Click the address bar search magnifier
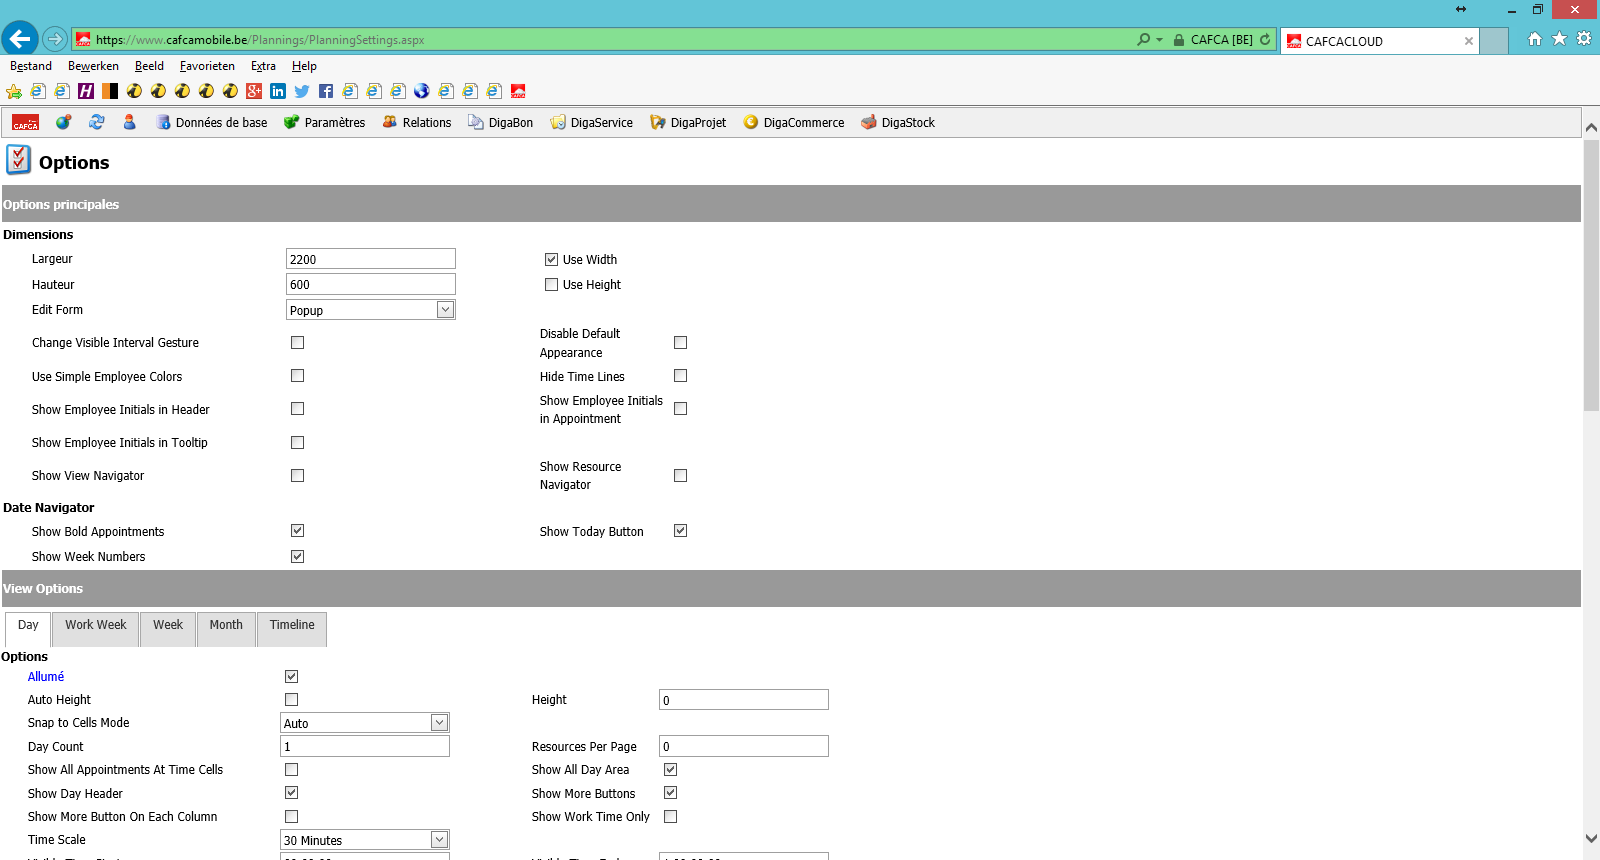The image size is (1600, 860). pyautogui.click(x=1144, y=39)
